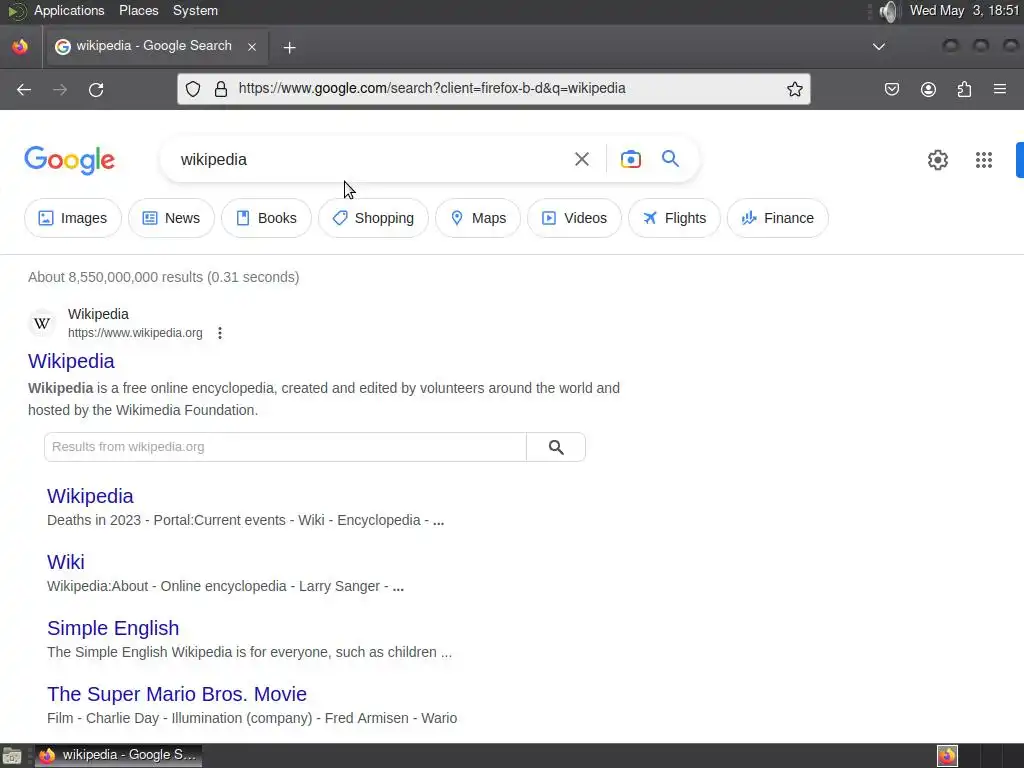The height and width of the screenshot is (768, 1024).
Task: Open the list all tabs chevron
Action: coord(879,46)
